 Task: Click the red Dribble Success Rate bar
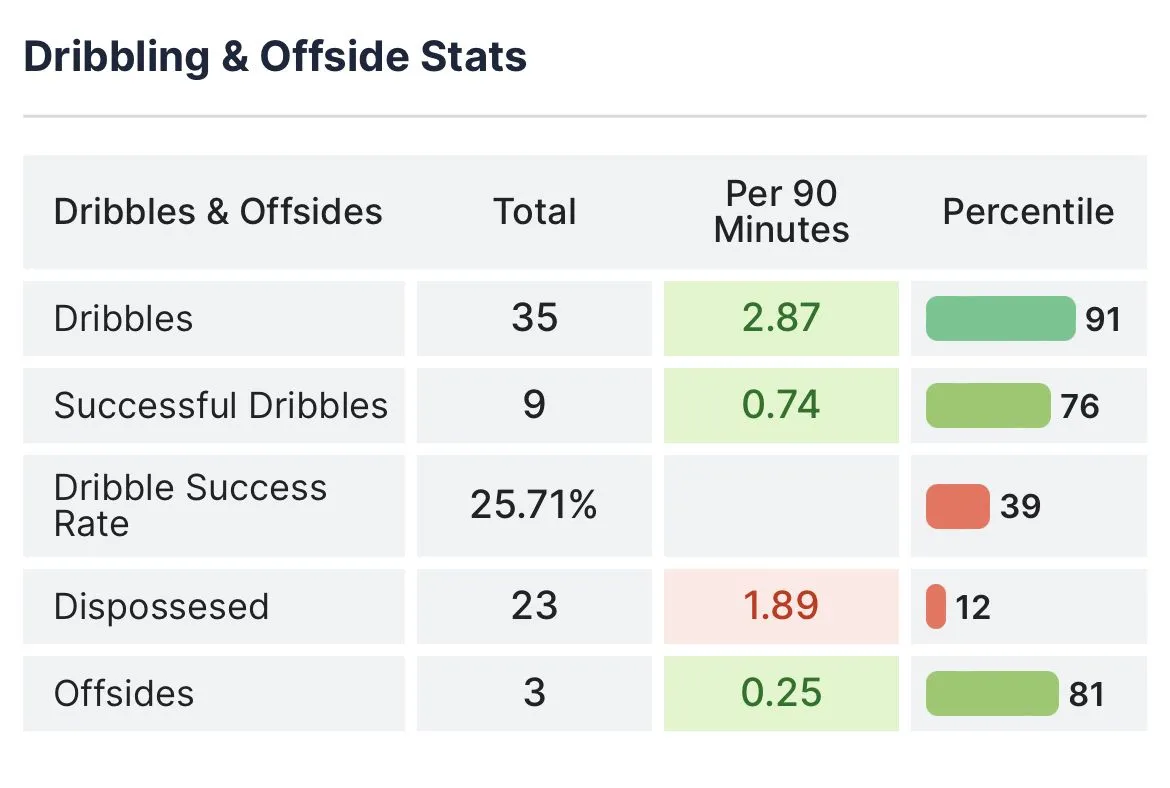[957, 506]
